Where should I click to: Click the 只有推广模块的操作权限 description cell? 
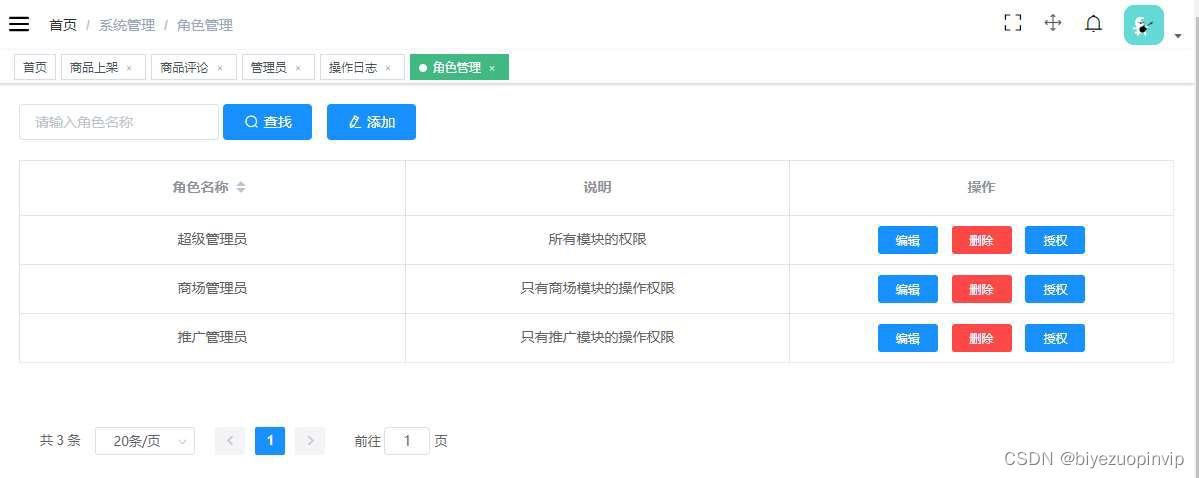point(598,338)
